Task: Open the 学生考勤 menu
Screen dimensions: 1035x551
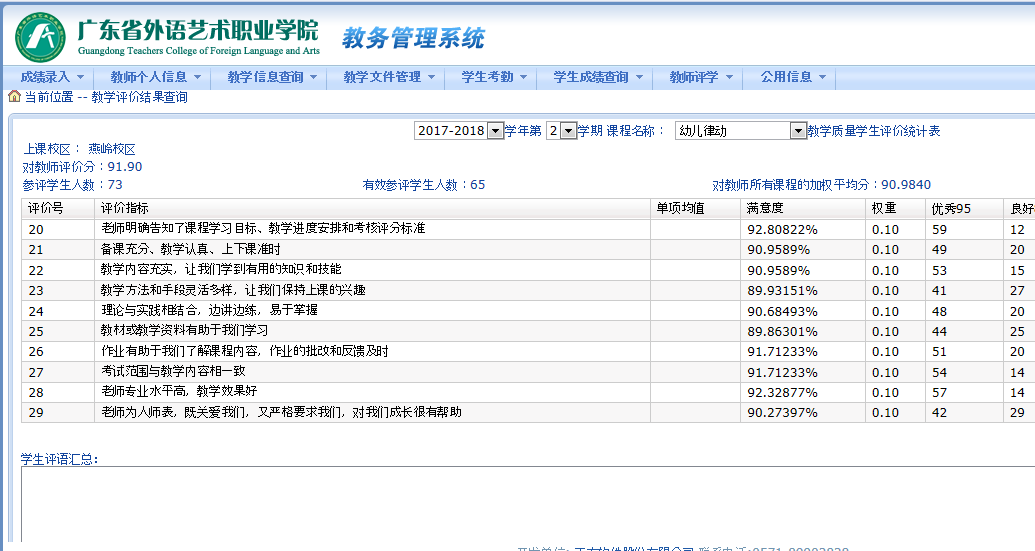Action: (x=493, y=77)
